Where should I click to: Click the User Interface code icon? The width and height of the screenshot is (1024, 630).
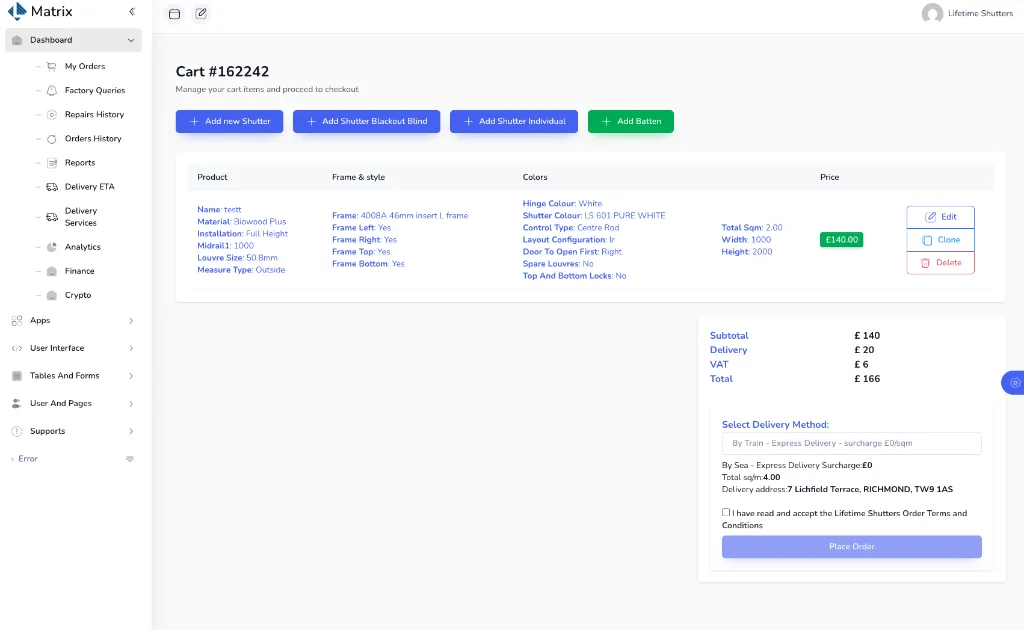click(x=17, y=349)
